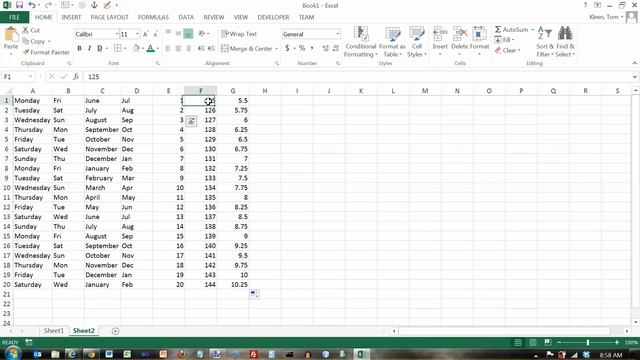Viewport: 640px width, 360px height.
Task: Click the Insert cells icon
Action: coord(440,34)
